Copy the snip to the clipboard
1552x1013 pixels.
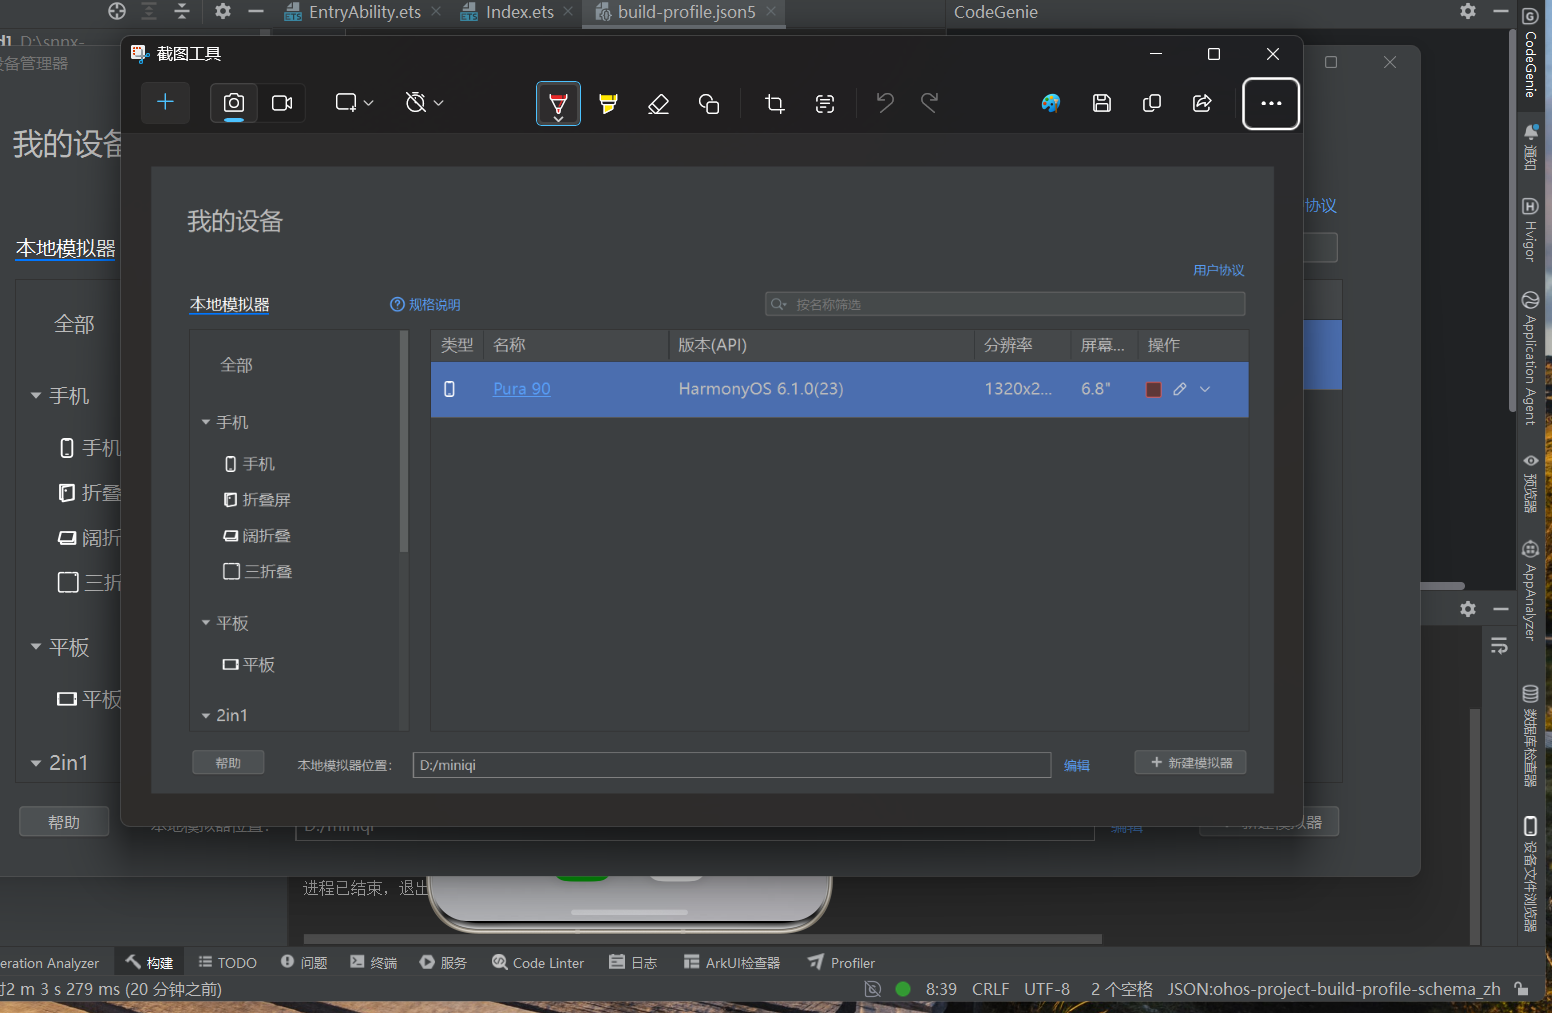point(1152,103)
